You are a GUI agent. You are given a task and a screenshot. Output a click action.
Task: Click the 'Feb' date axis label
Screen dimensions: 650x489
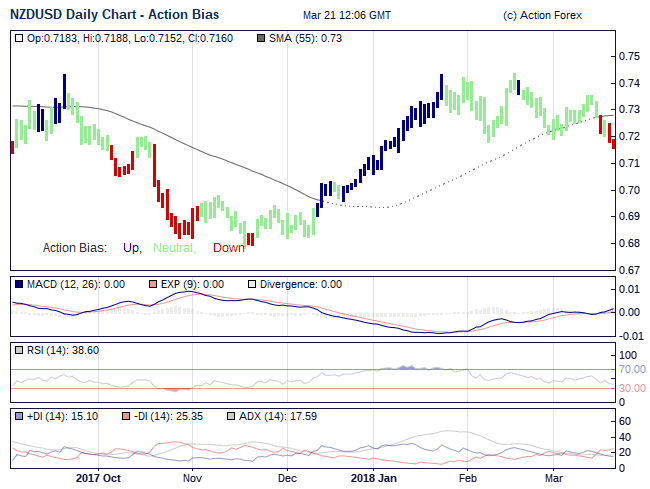coord(468,478)
